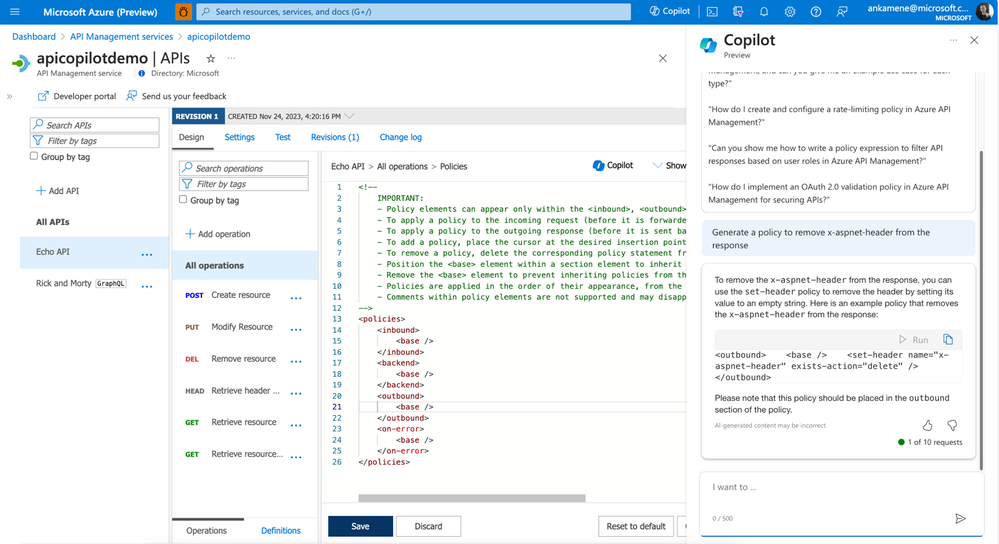Show notifications bell

tap(764, 11)
